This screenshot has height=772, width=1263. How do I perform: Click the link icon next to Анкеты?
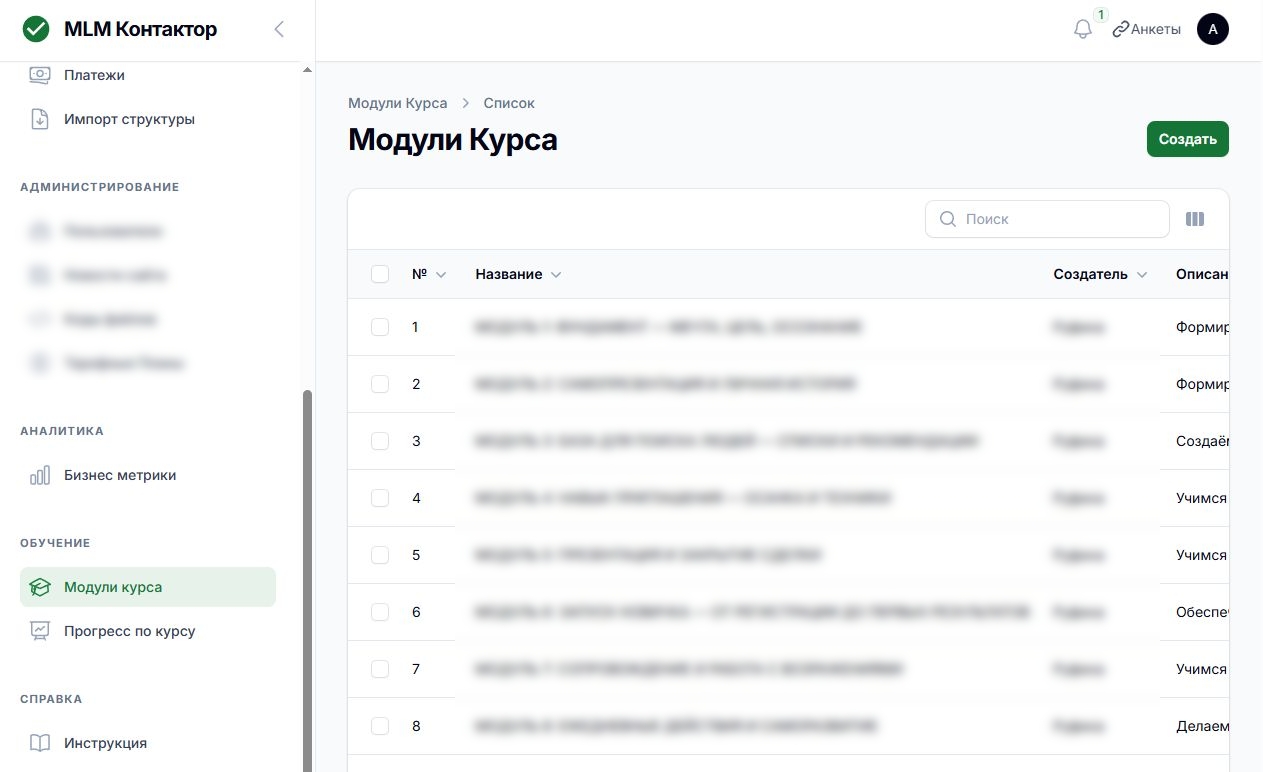pyautogui.click(x=1120, y=30)
